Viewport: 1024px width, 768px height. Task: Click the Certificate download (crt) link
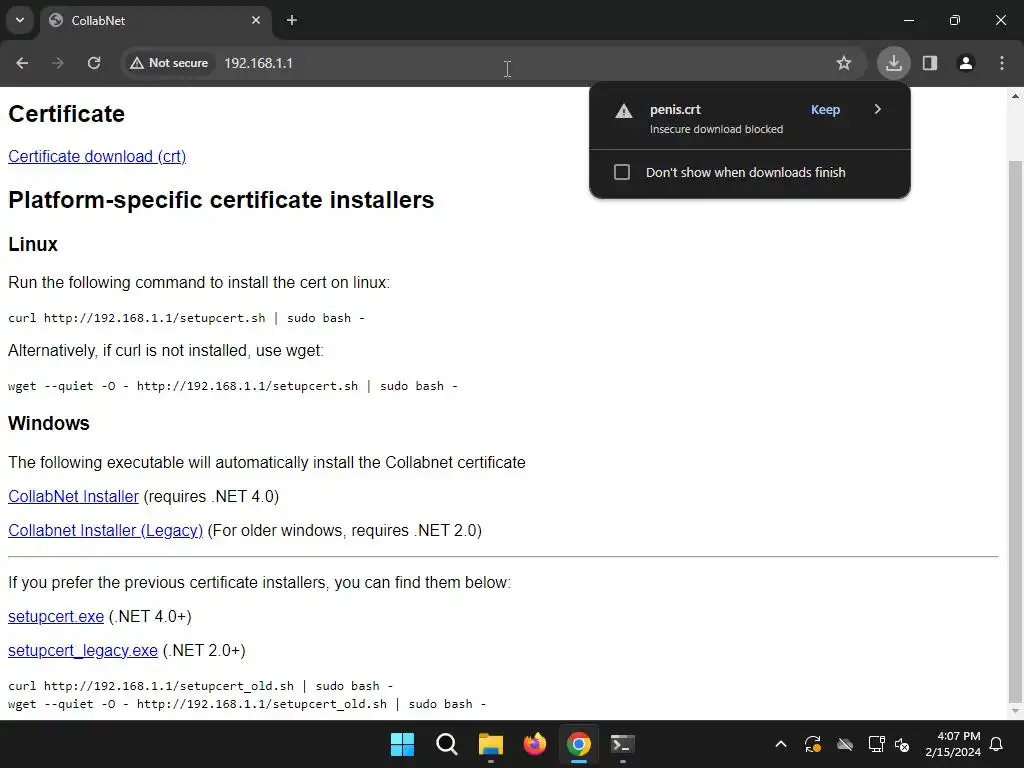click(x=97, y=157)
